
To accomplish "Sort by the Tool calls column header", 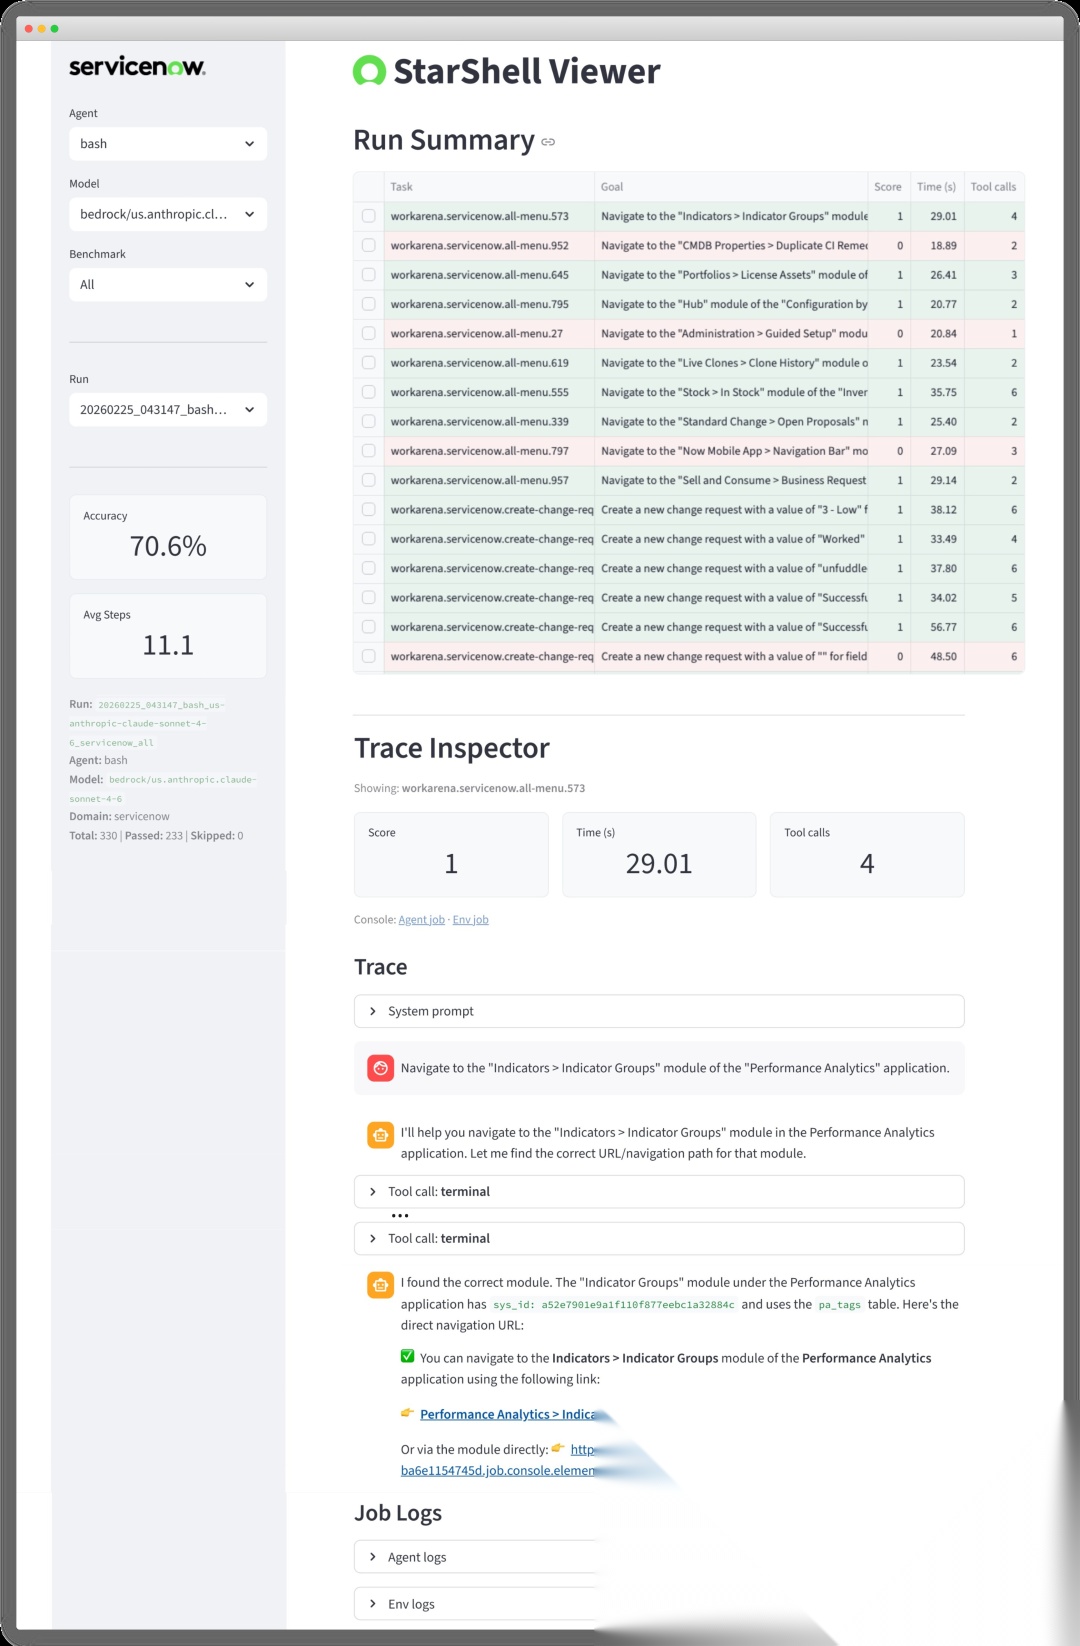I will tap(994, 187).
